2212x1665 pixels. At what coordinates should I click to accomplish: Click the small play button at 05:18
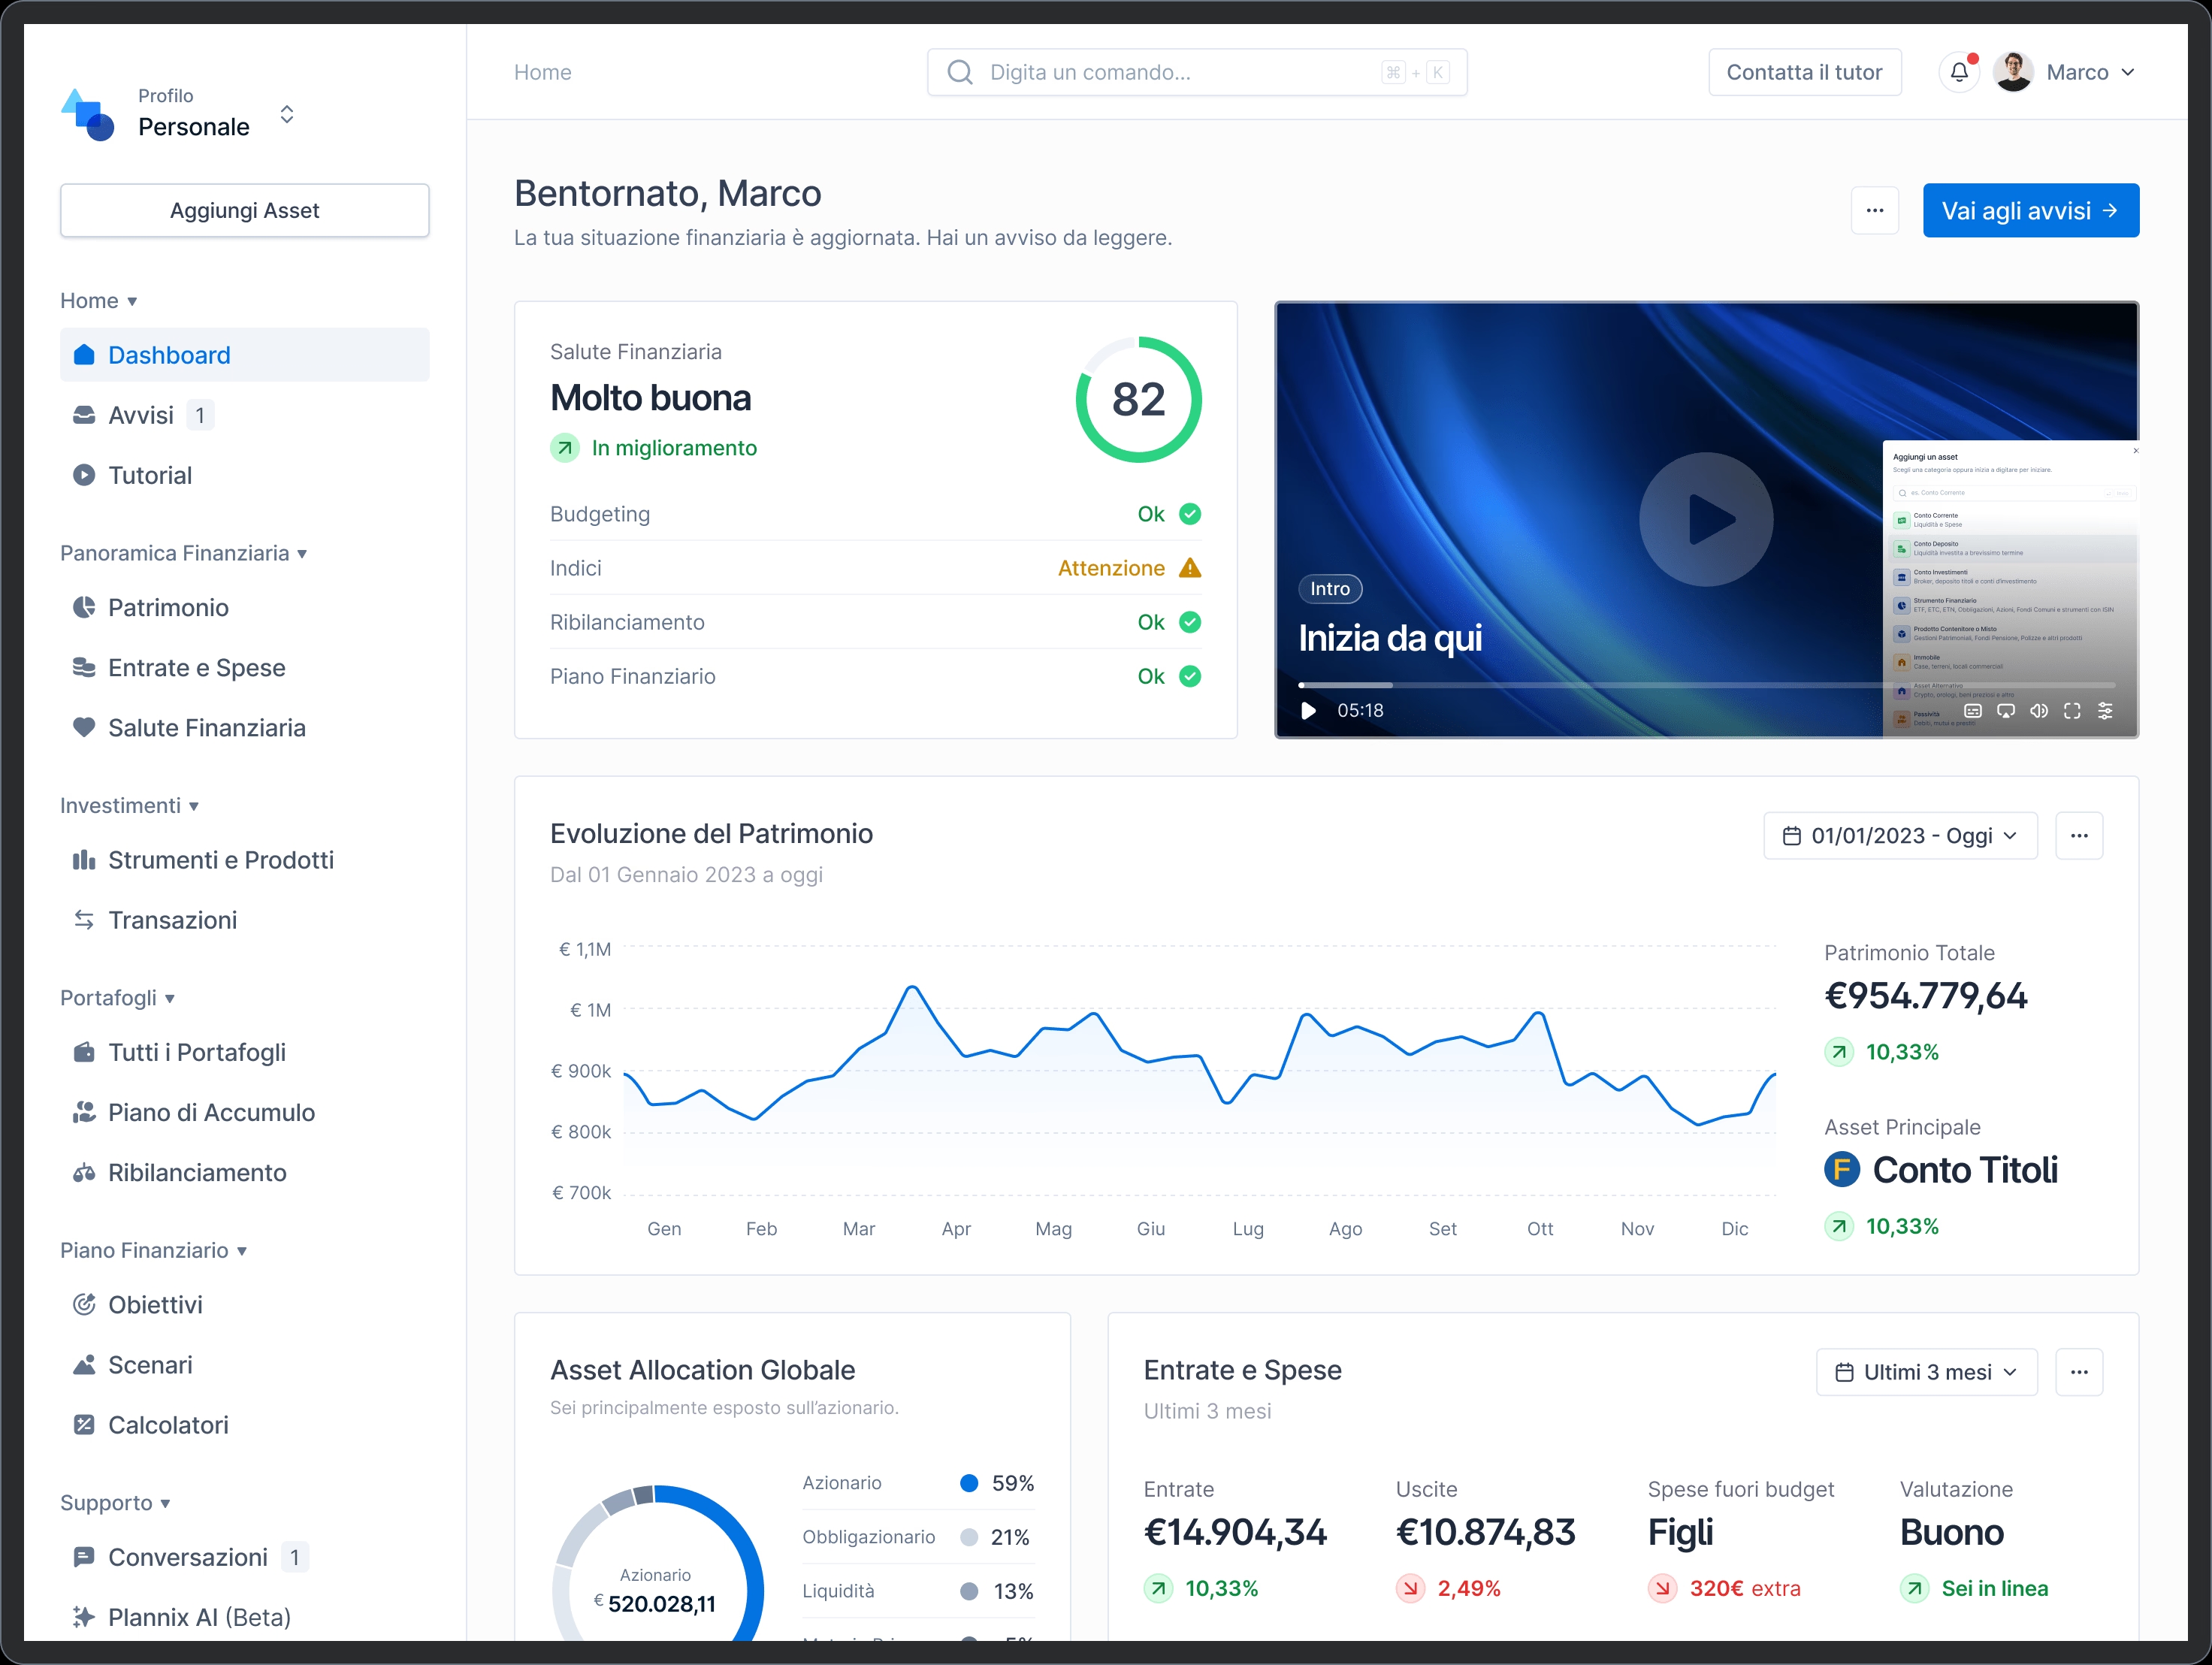tap(1308, 710)
